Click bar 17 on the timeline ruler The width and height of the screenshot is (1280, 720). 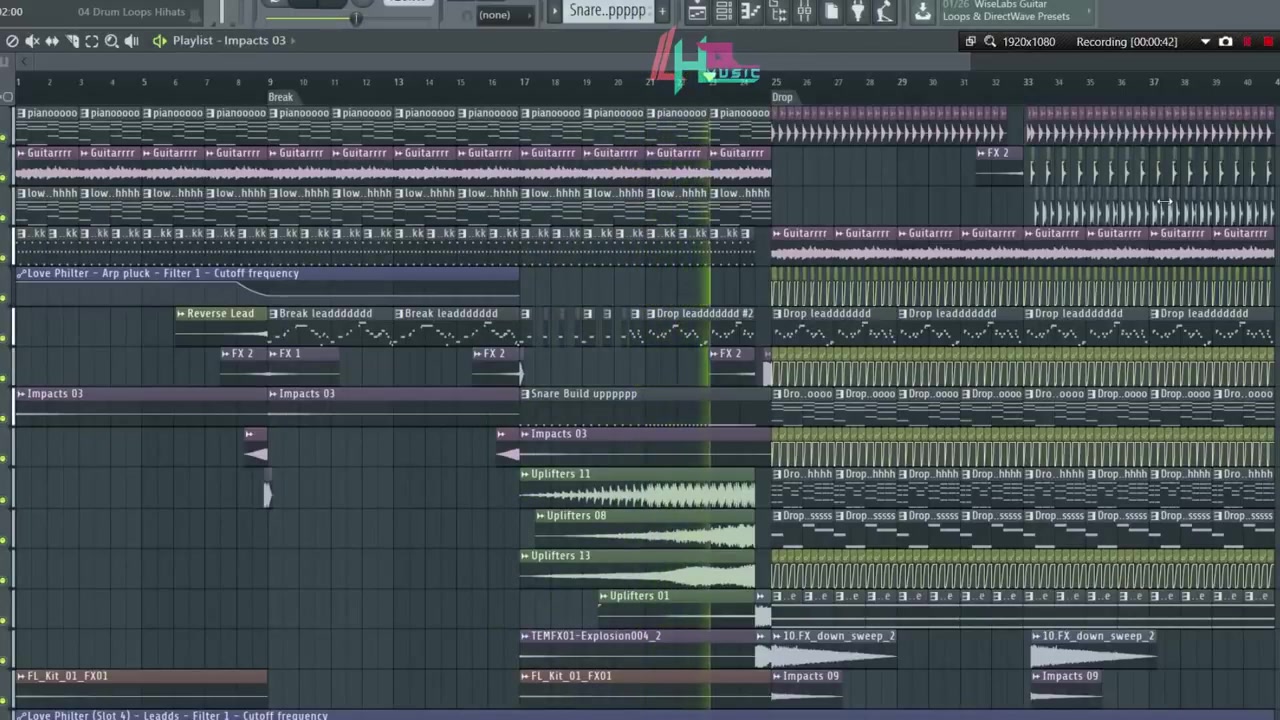(x=524, y=82)
